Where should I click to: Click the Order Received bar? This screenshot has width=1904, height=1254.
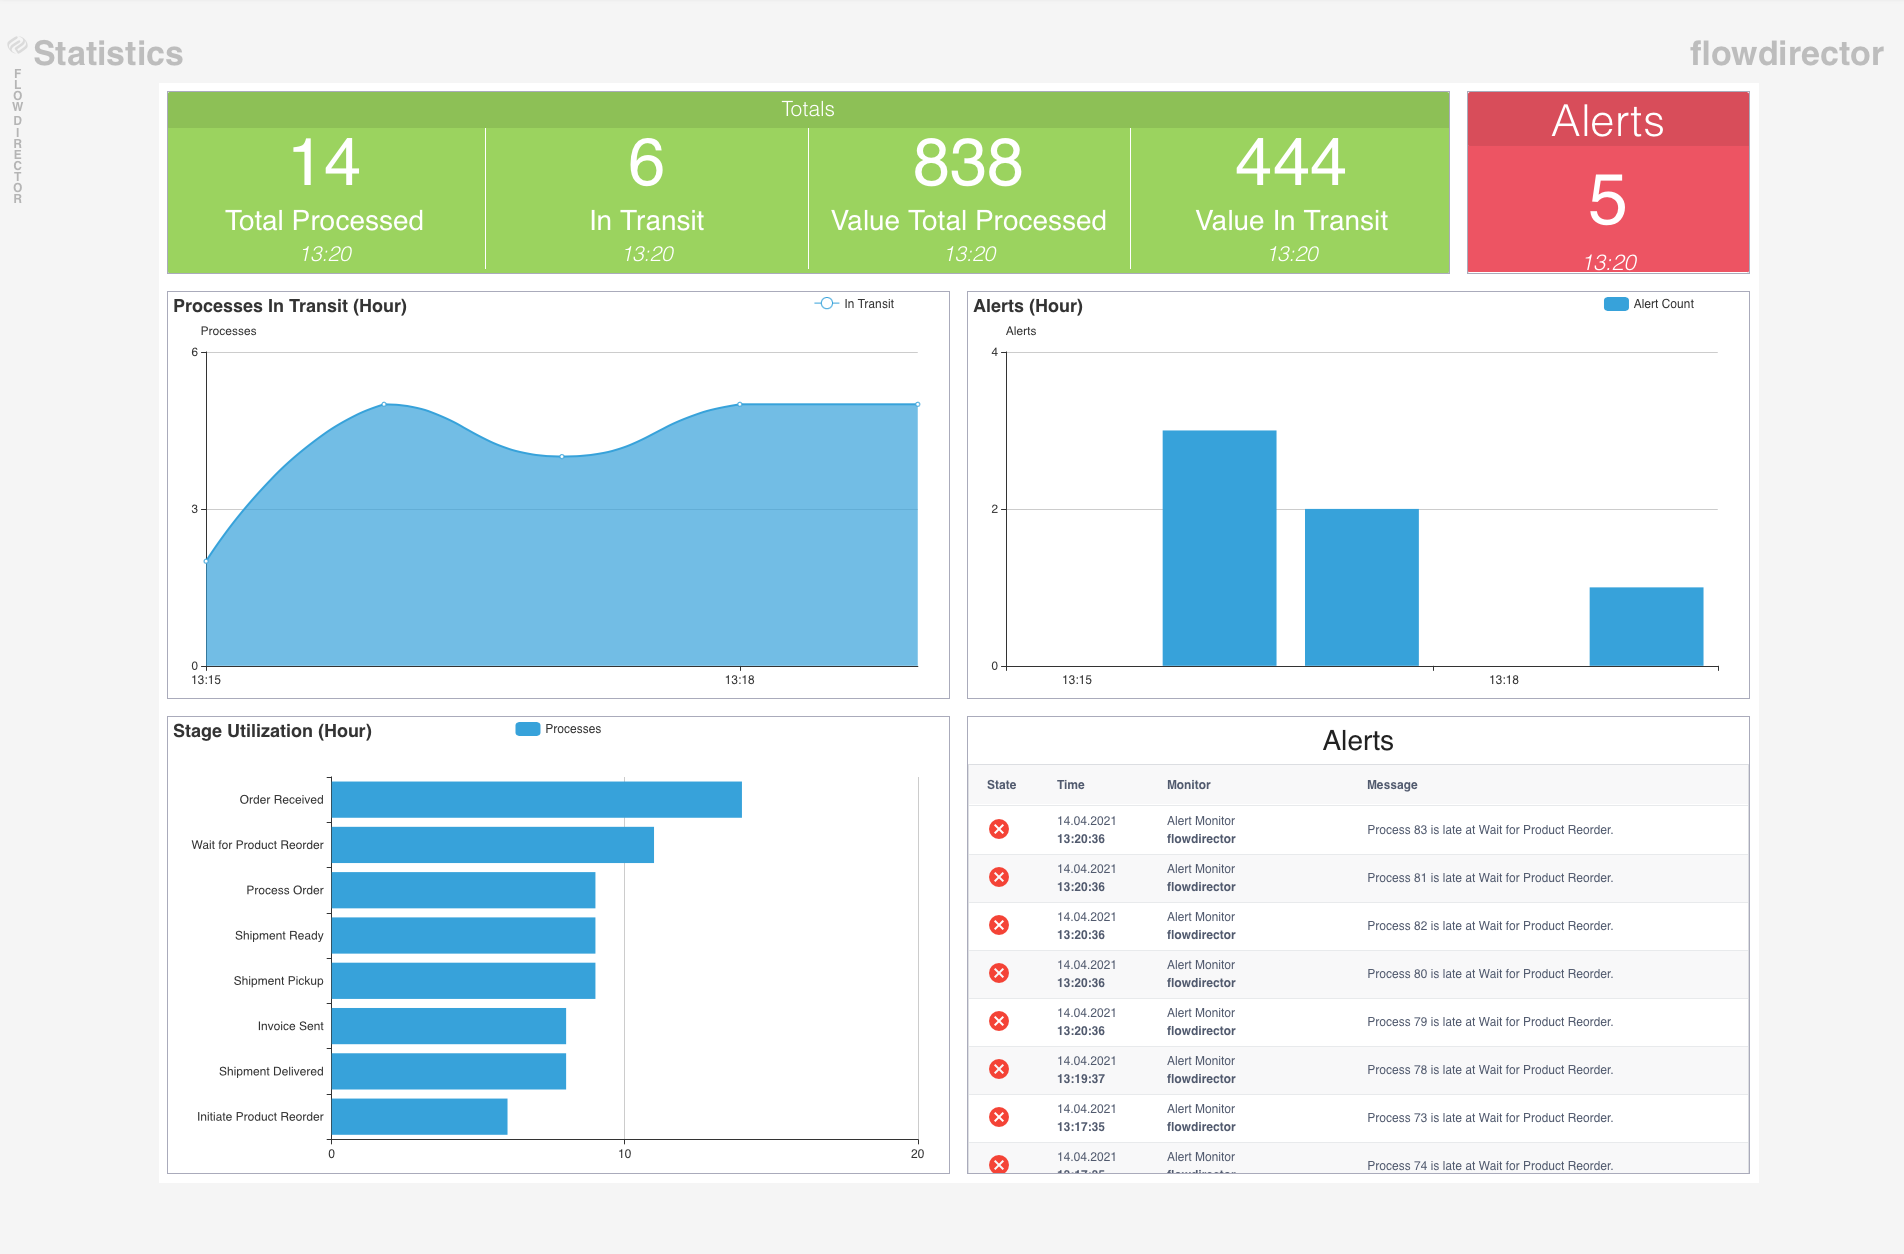(x=536, y=800)
